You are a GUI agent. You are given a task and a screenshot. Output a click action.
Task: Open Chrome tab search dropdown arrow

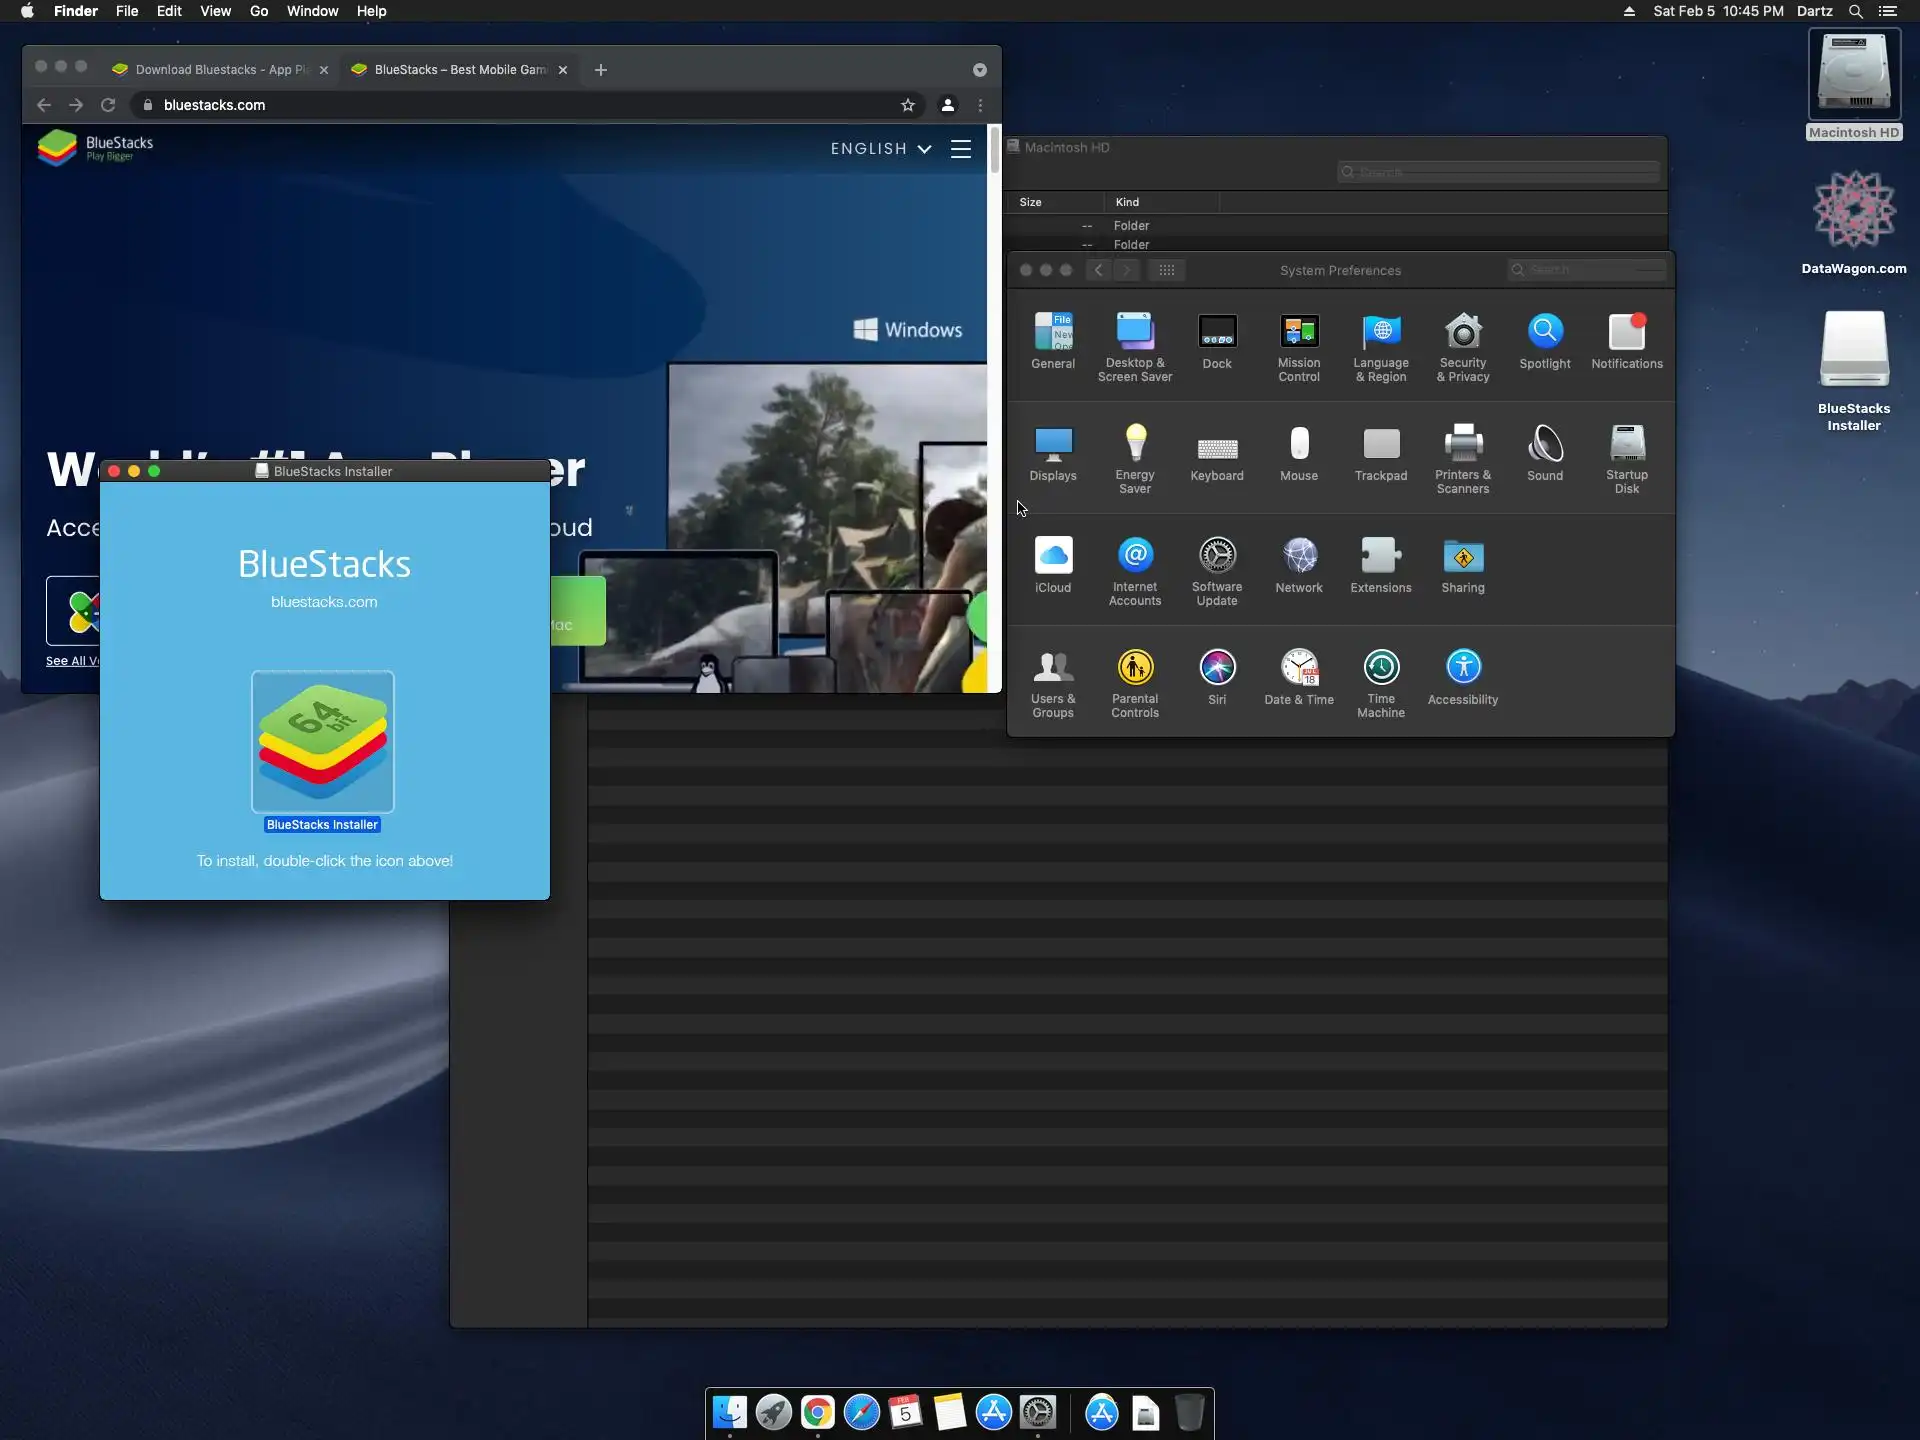click(979, 70)
